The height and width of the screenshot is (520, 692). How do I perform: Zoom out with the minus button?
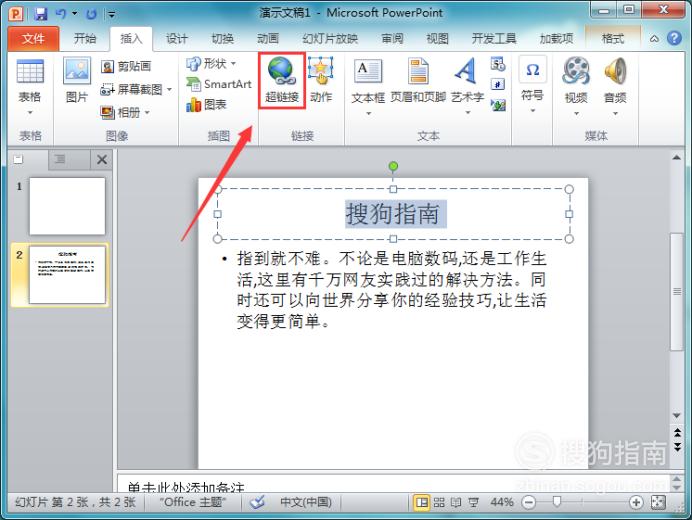[x=528, y=502]
